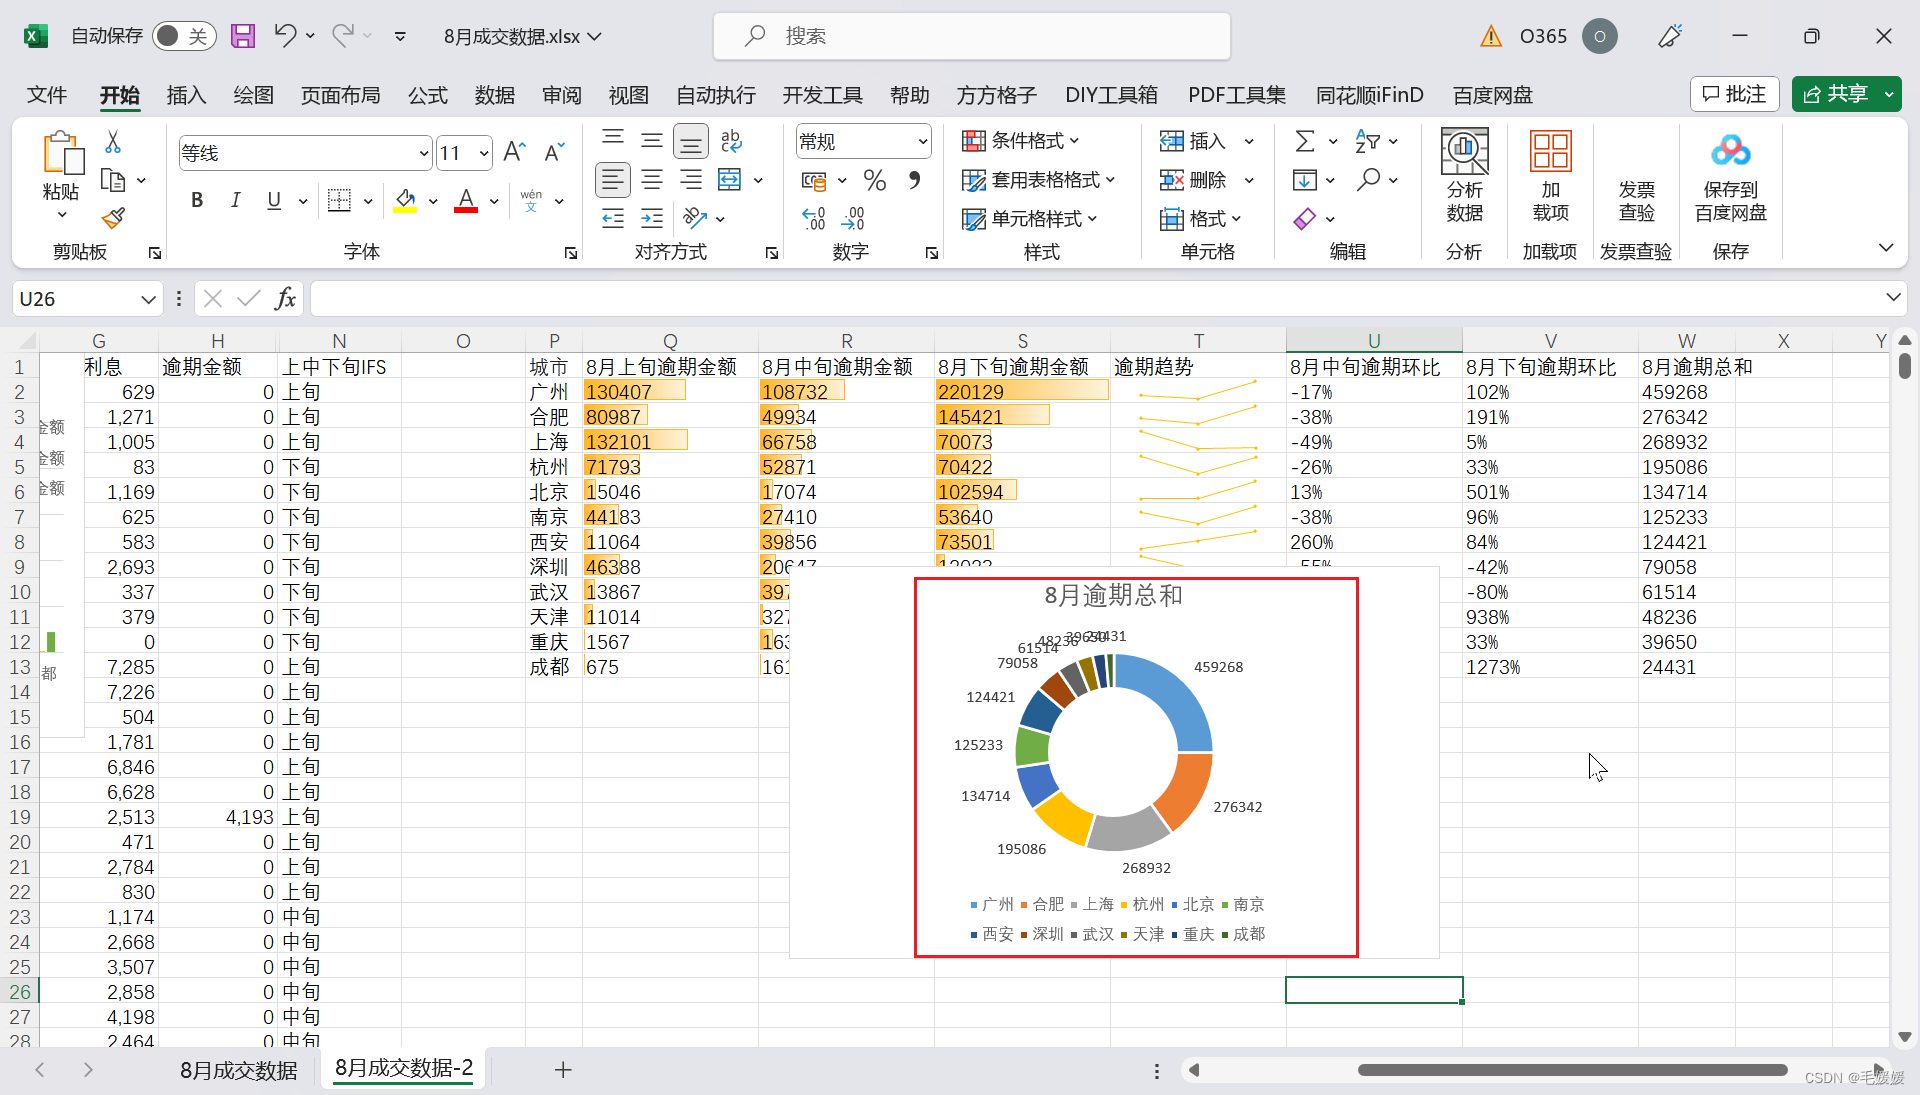The height and width of the screenshot is (1095, 1920).
Task: Toggle center horizontal alignment
Action: (652, 180)
